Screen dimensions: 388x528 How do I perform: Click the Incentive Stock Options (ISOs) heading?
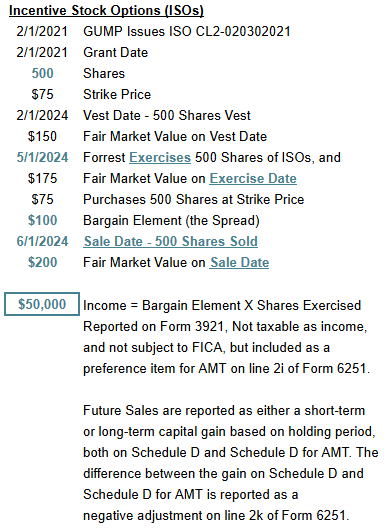coord(106,10)
